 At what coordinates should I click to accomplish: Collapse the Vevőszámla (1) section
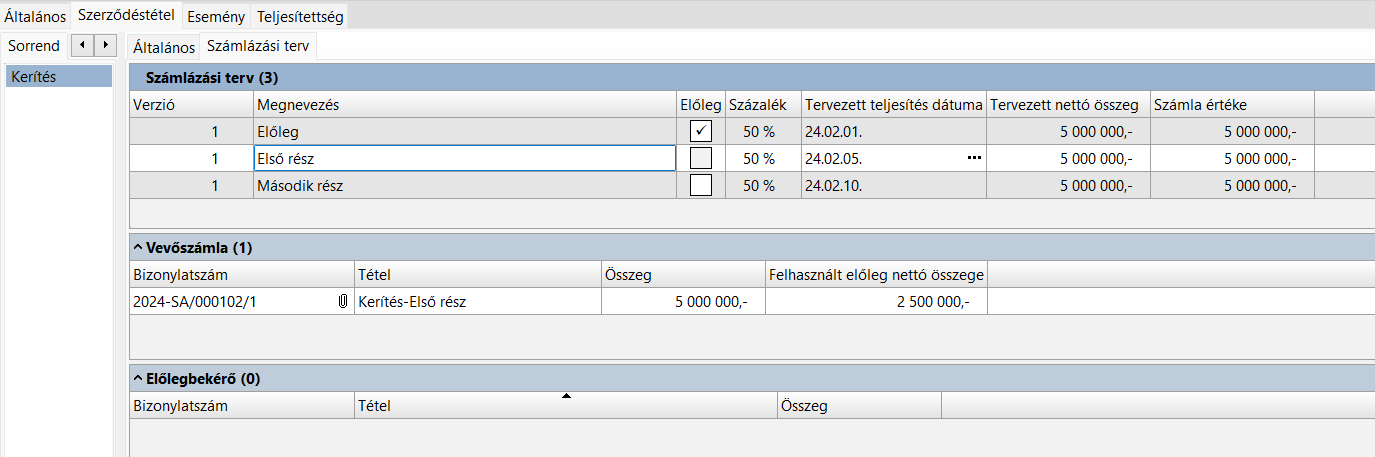pos(138,247)
